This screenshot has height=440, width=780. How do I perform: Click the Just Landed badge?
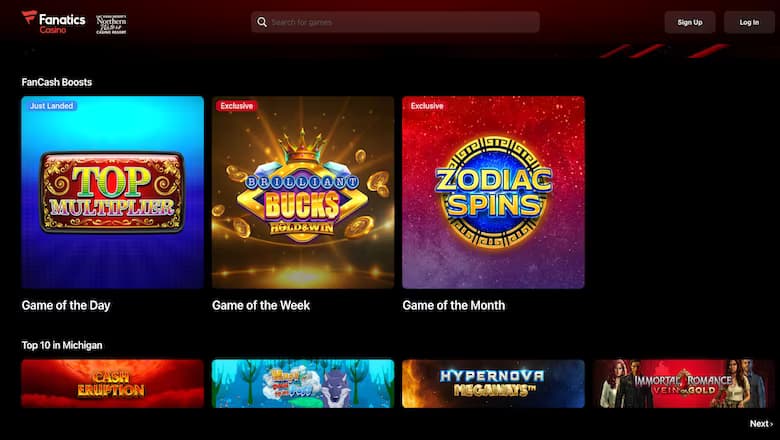click(x=52, y=106)
